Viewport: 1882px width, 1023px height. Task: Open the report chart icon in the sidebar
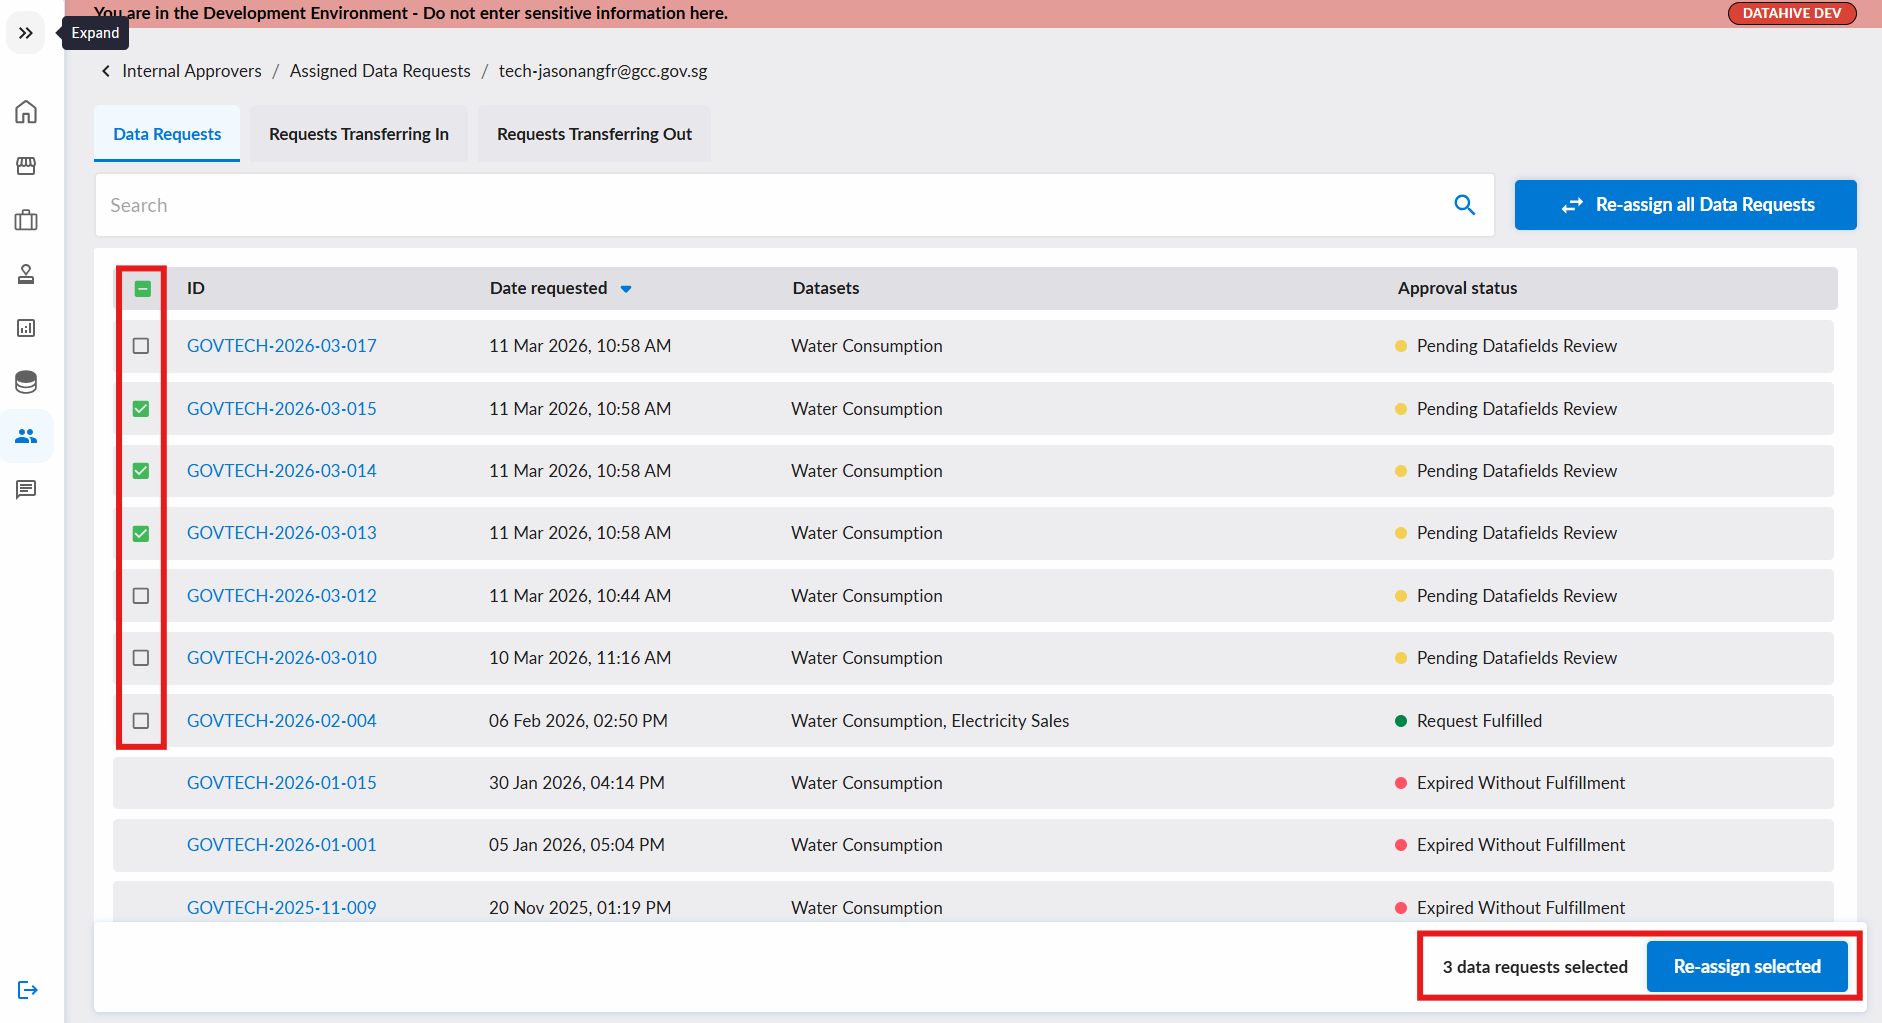click(x=26, y=328)
